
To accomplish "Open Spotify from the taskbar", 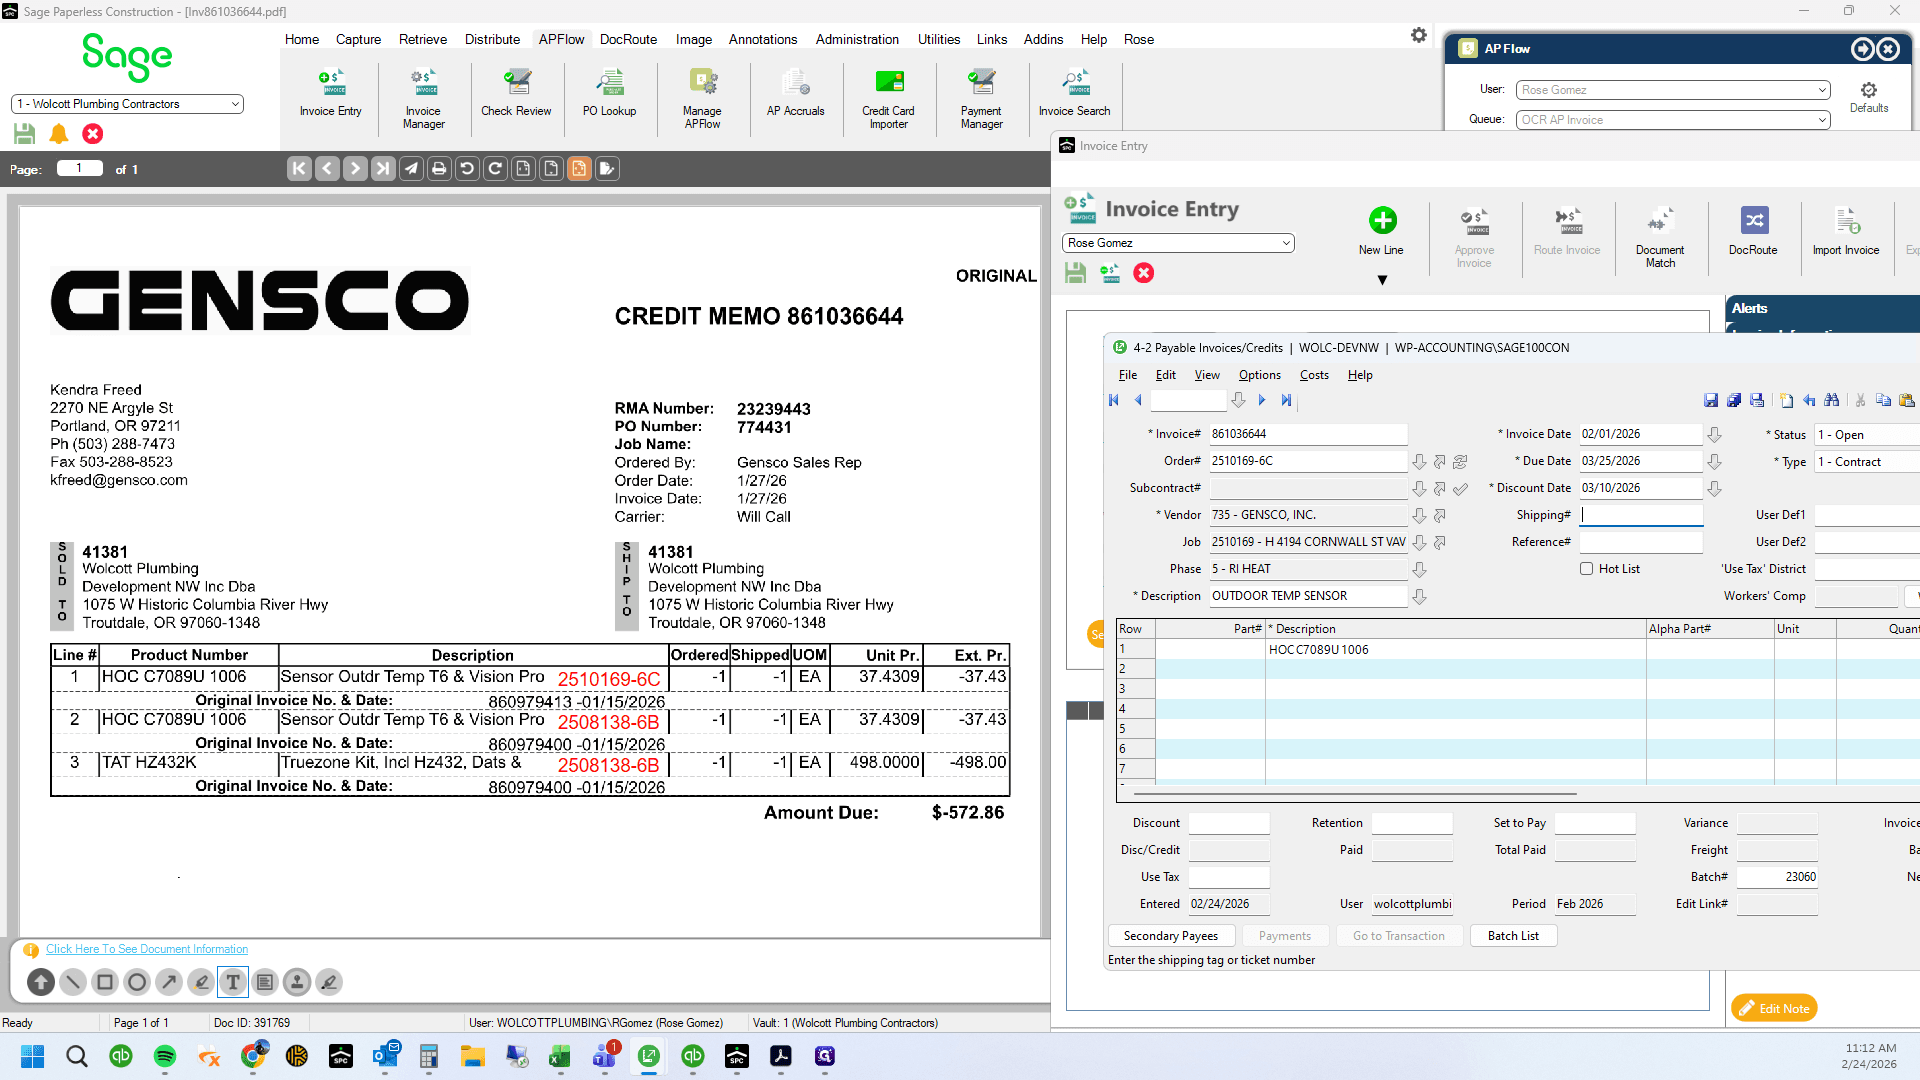I will (165, 1056).
